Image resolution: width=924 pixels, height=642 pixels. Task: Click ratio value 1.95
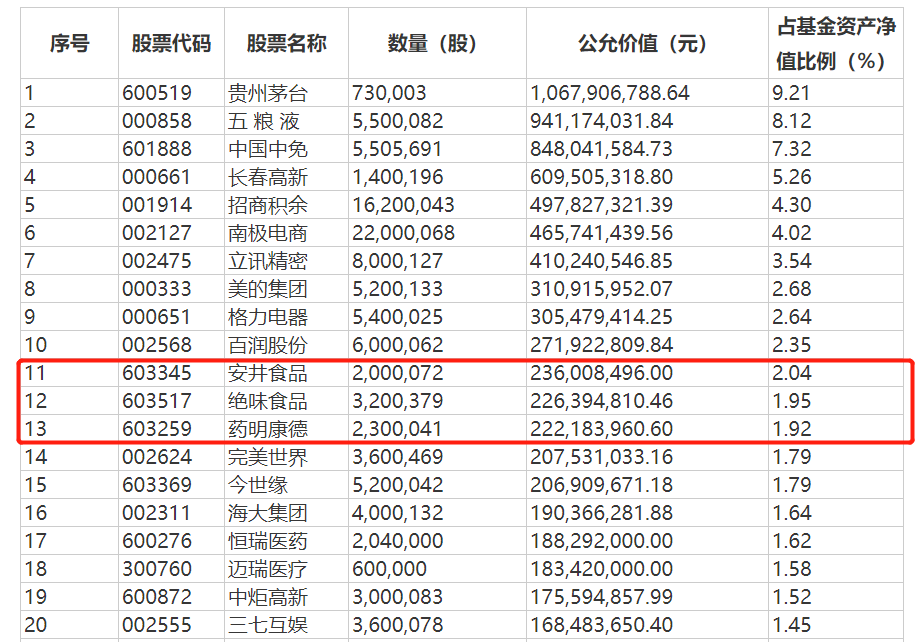pyautogui.click(x=791, y=401)
